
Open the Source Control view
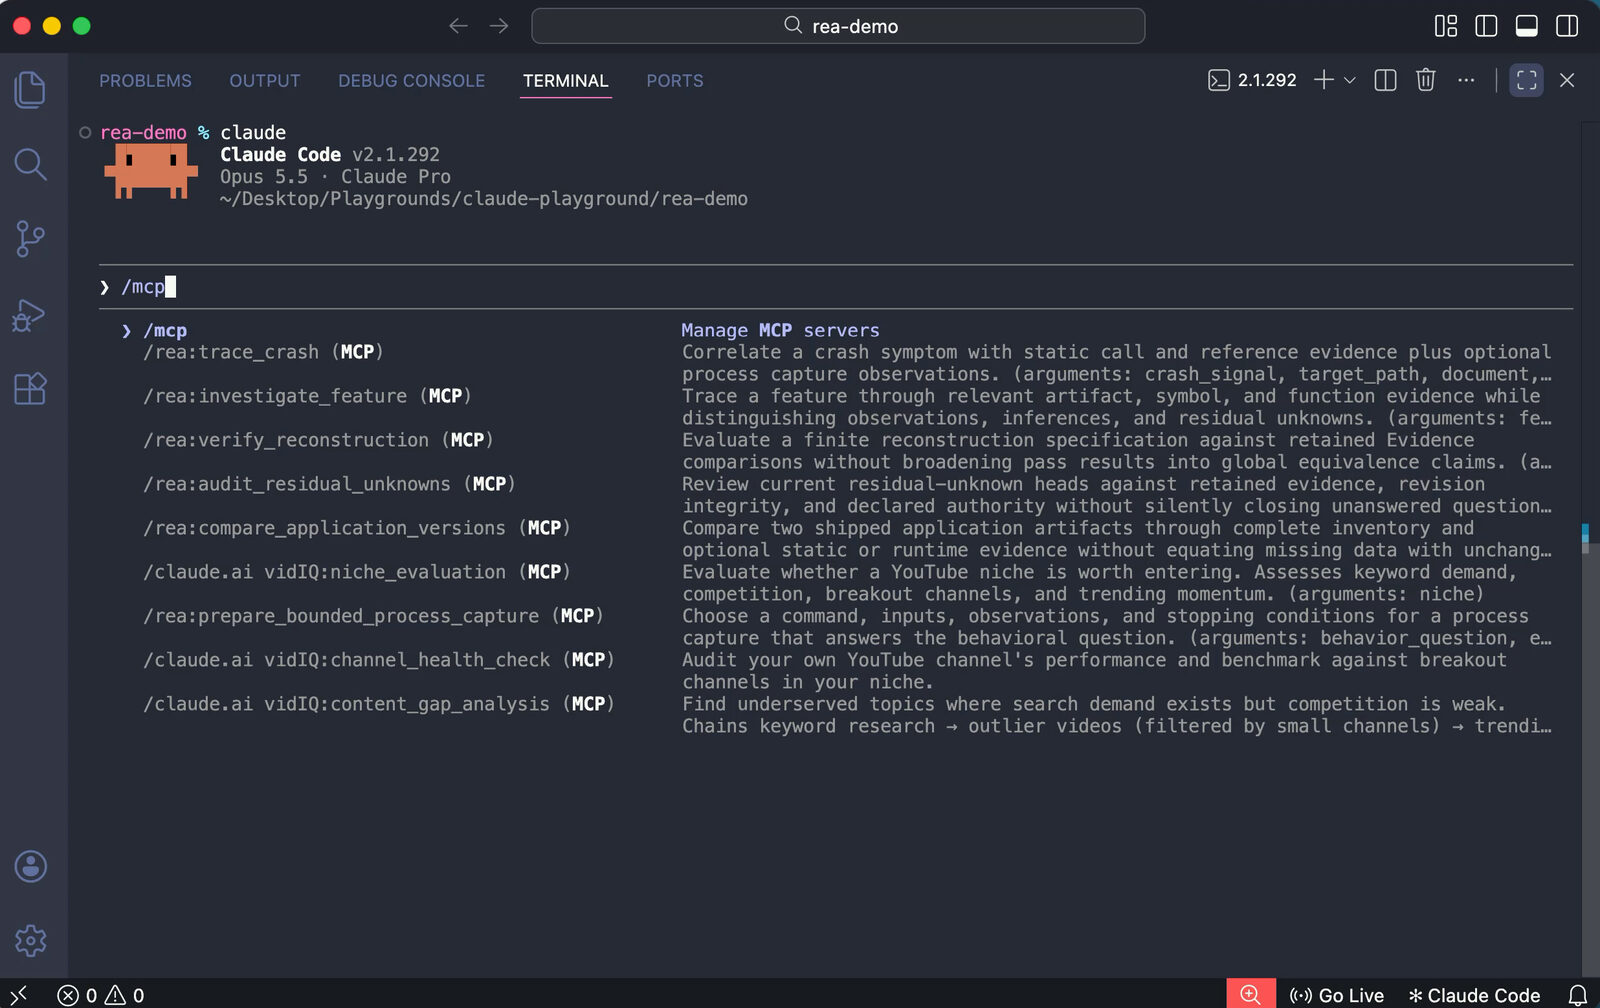[31, 239]
